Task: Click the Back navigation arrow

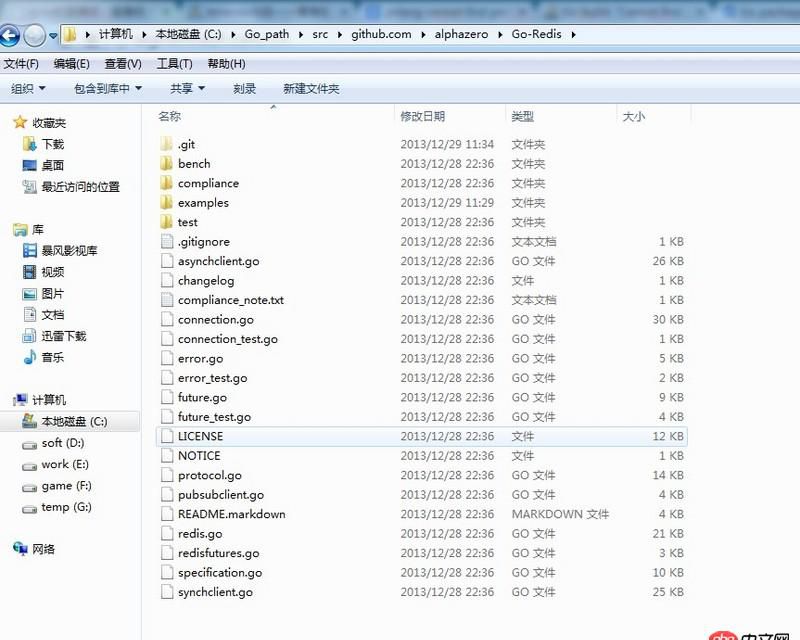Action: click(10, 33)
